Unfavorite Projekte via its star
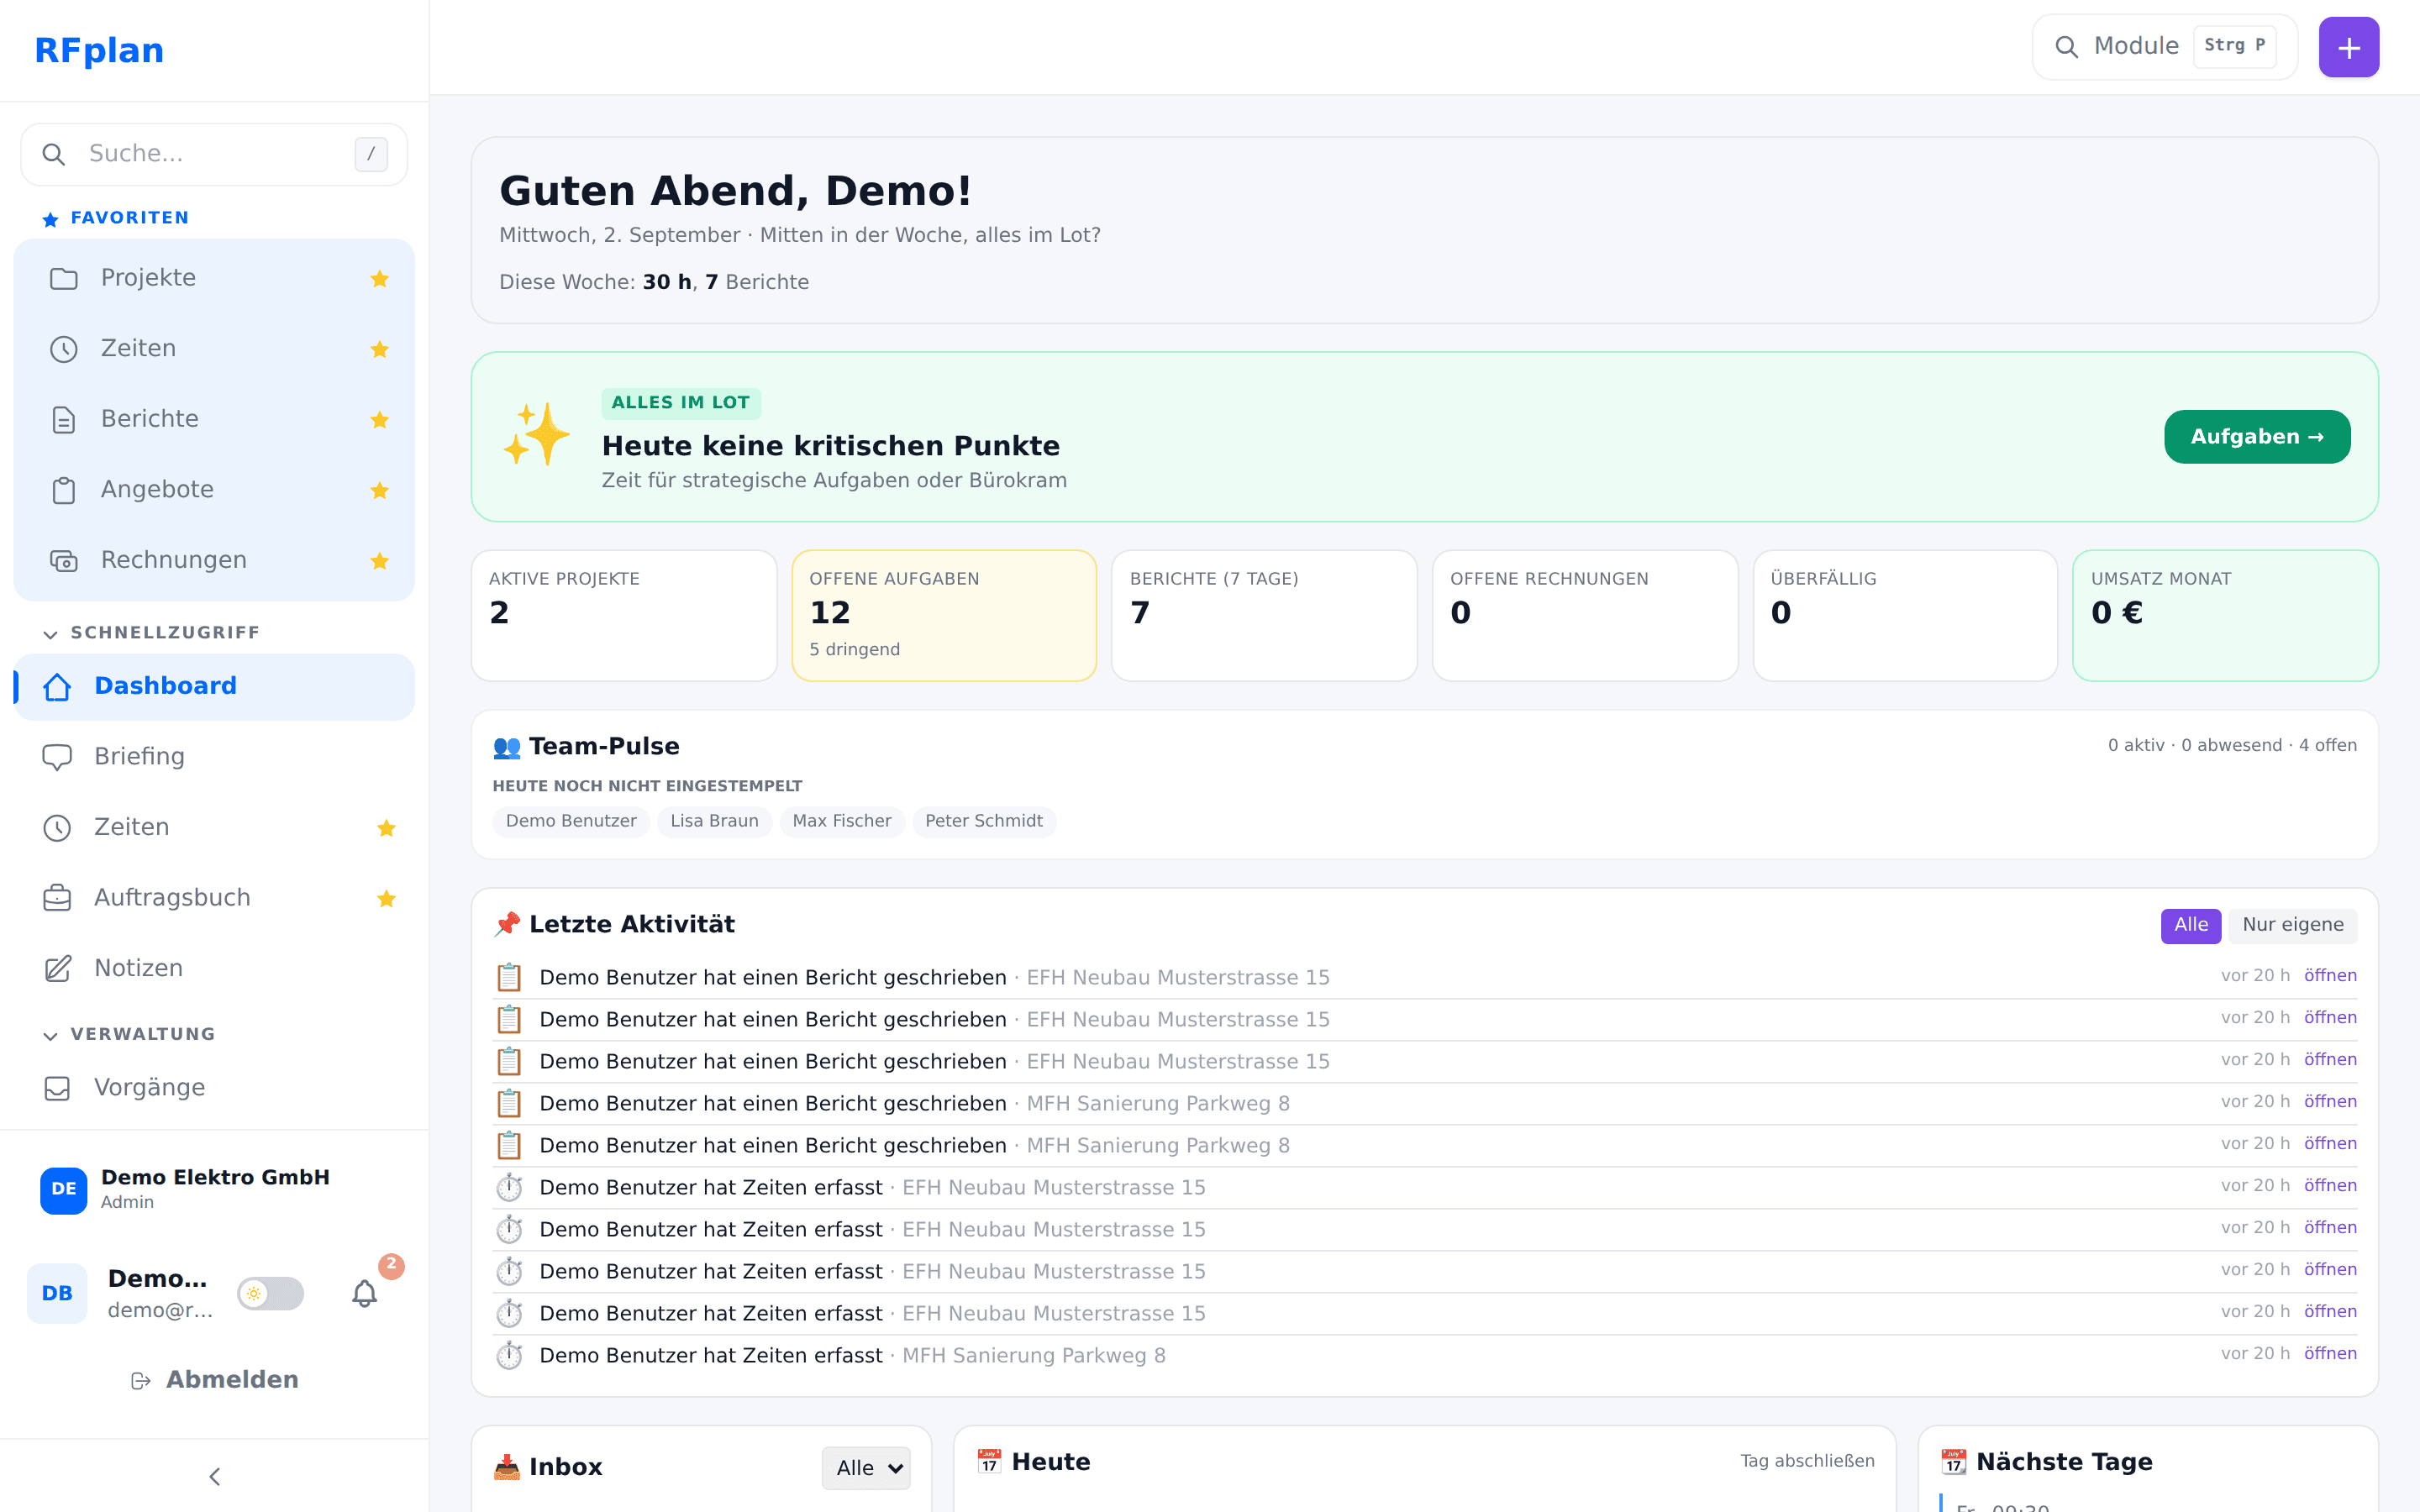The height and width of the screenshot is (1512, 2420). tap(380, 279)
